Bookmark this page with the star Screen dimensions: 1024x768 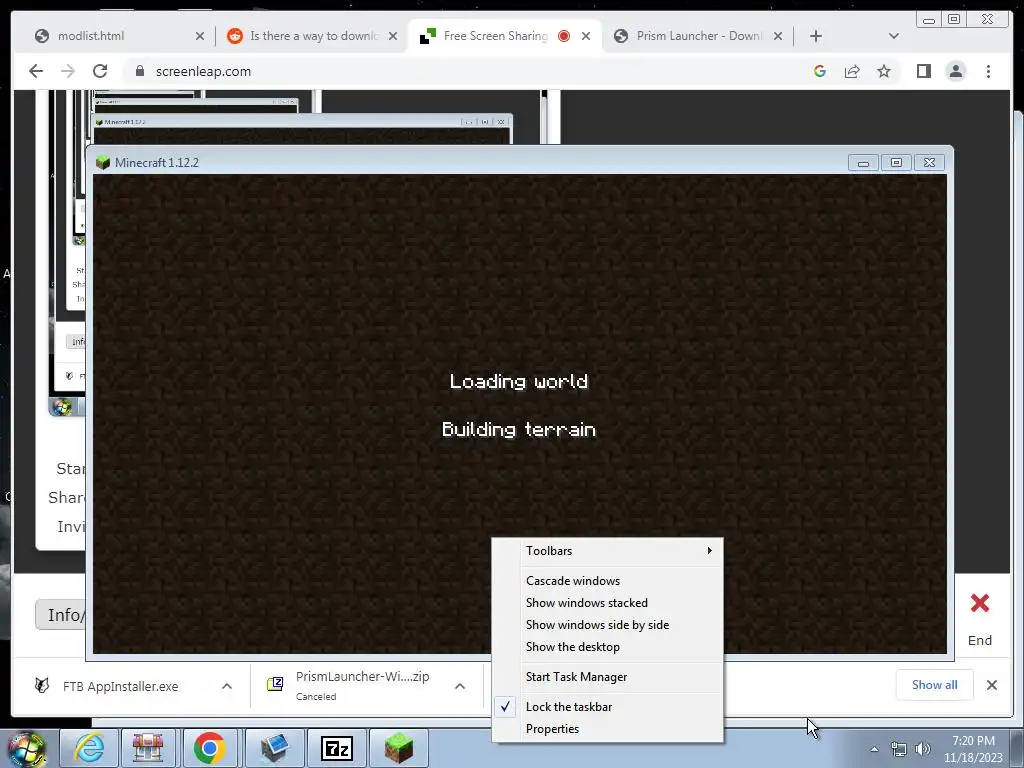tap(884, 71)
